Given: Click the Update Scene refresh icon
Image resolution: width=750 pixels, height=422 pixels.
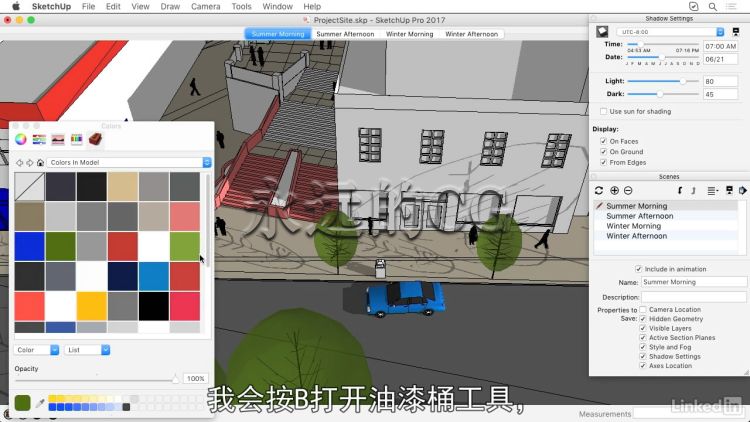Looking at the screenshot, I should 599,190.
